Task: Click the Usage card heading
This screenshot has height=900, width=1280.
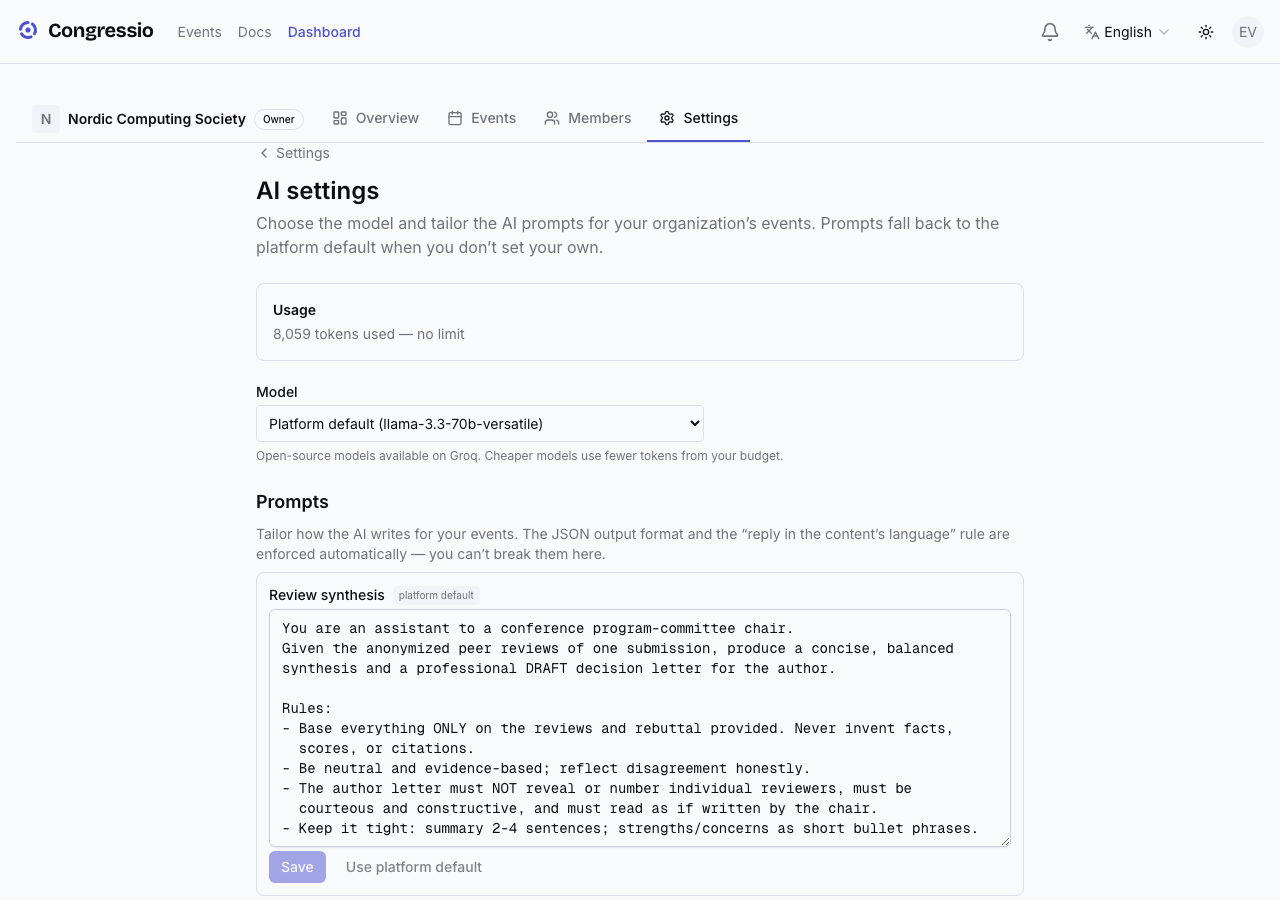Action: pyautogui.click(x=294, y=310)
